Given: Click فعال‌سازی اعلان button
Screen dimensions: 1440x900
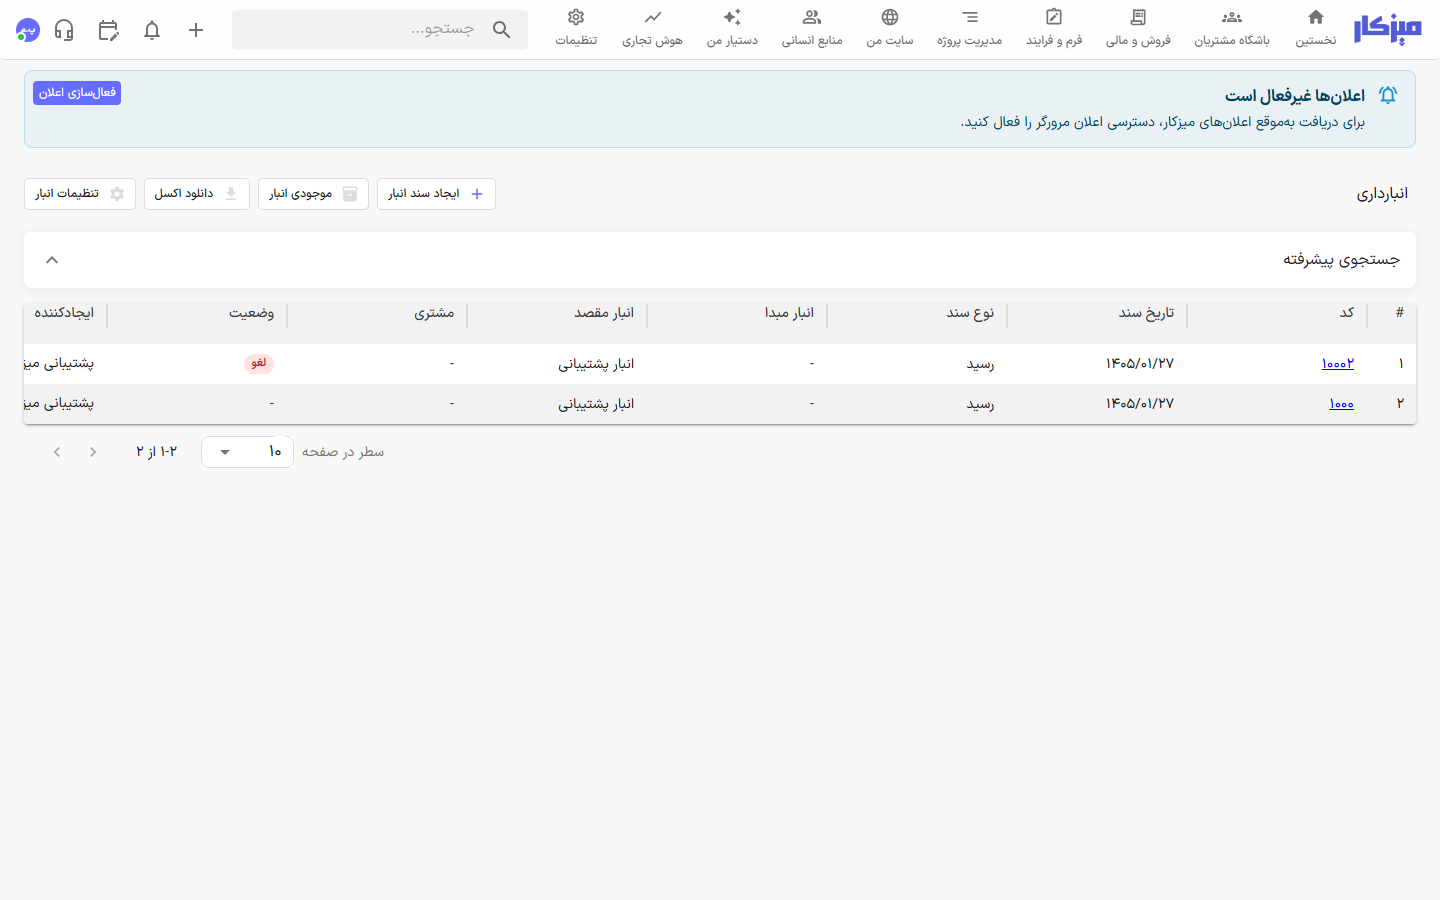Looking at the screenshot, I should click(x=77, y=93).
